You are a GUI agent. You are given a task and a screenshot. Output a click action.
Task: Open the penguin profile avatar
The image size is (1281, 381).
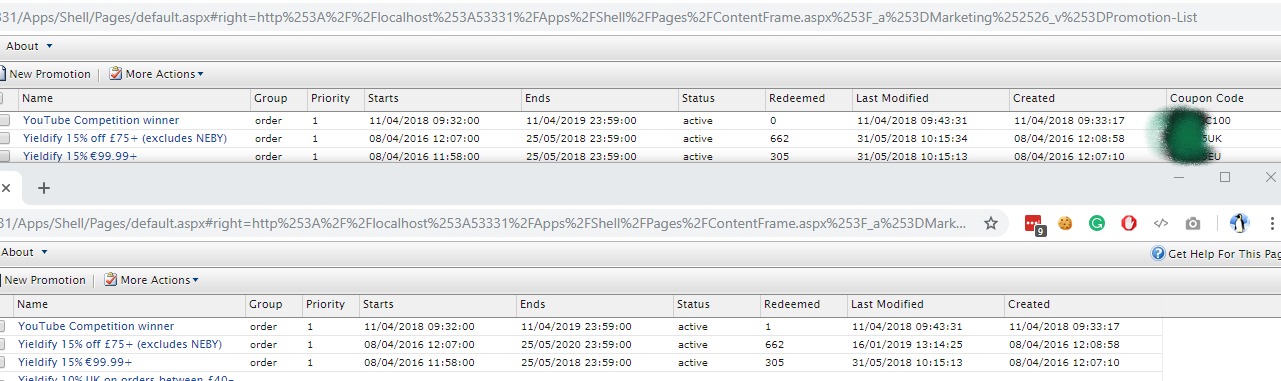(x=1239, y=224)
